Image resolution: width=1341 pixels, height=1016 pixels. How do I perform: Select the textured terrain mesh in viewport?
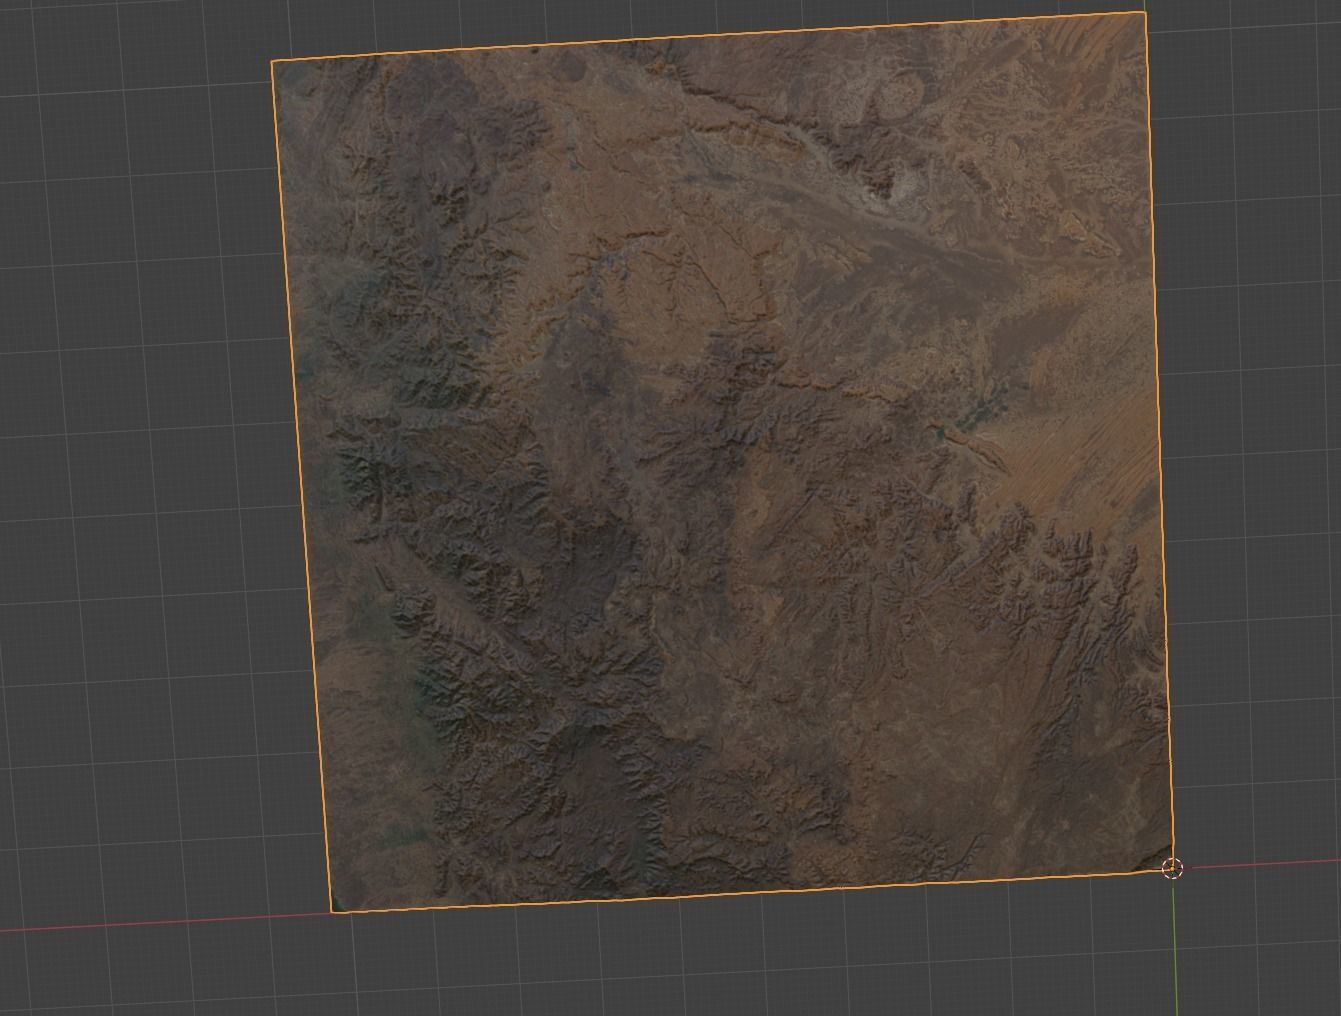[722, 462]
